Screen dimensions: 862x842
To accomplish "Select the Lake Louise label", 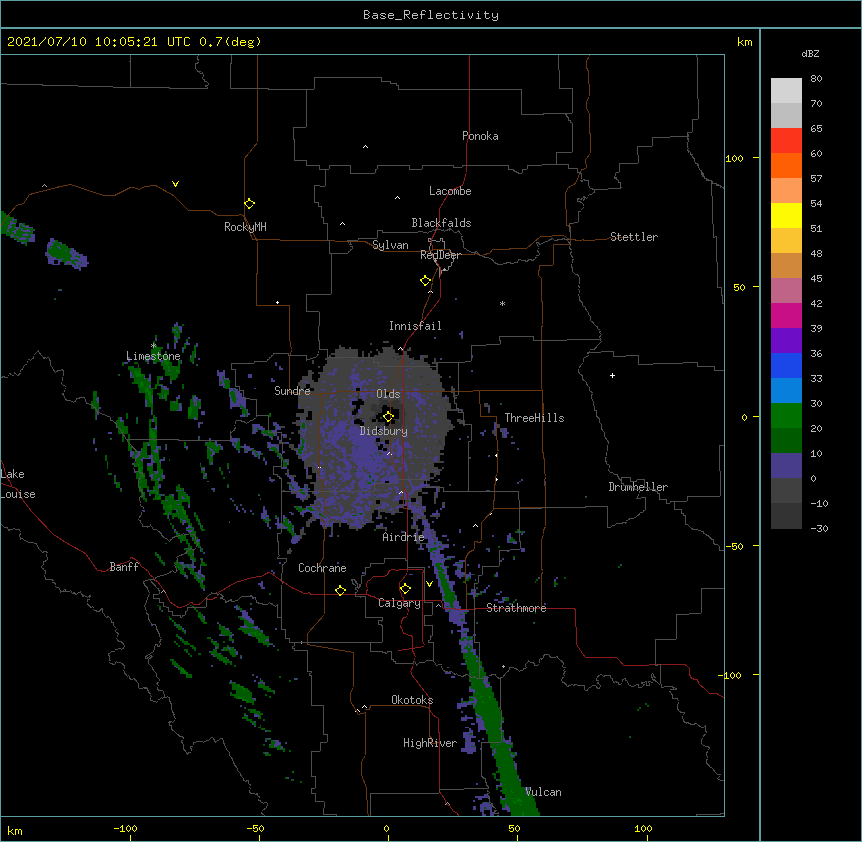I will 18,484.
